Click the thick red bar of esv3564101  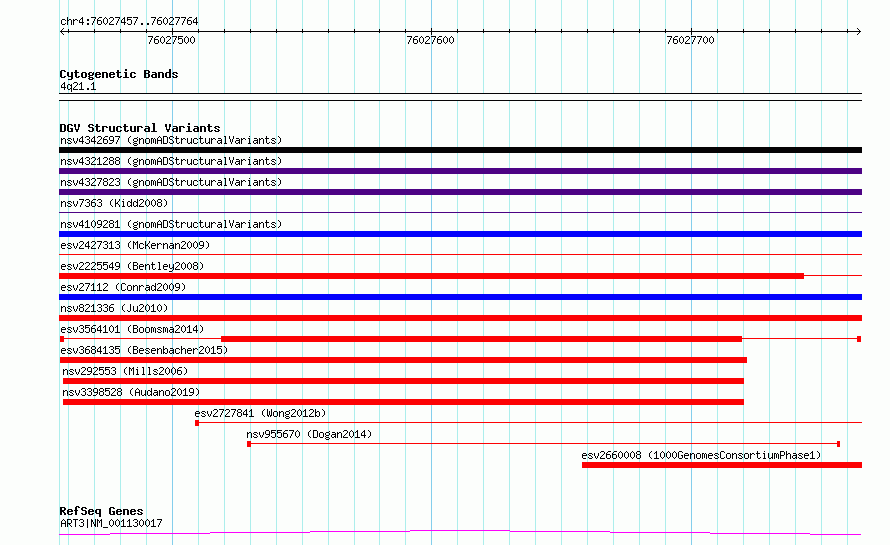pos(481,339)
